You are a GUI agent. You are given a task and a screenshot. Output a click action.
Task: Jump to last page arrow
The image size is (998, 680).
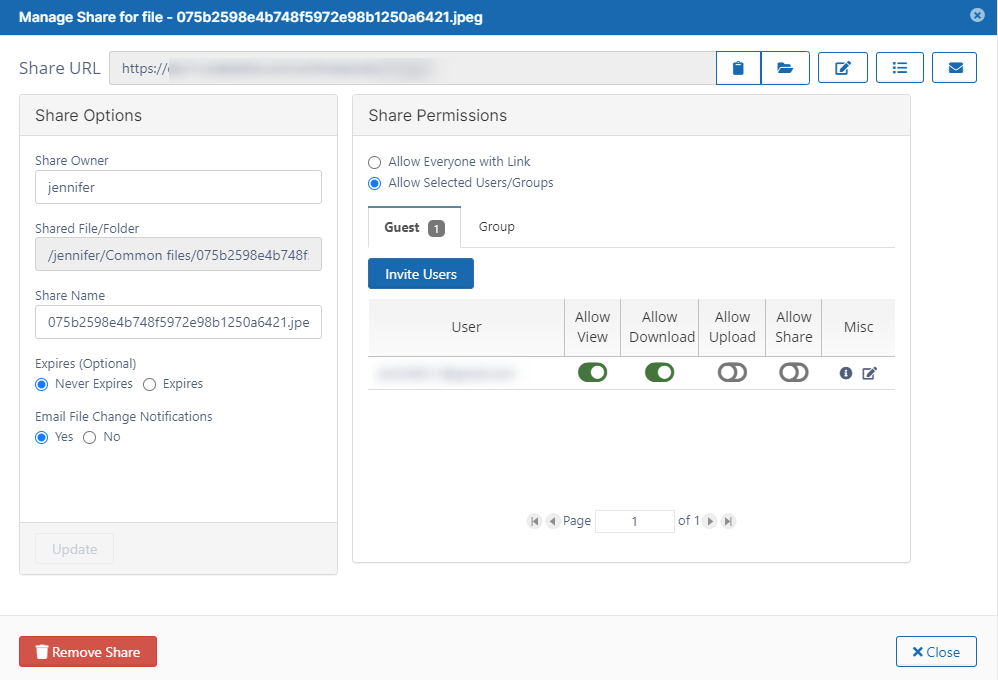point(728,521)
